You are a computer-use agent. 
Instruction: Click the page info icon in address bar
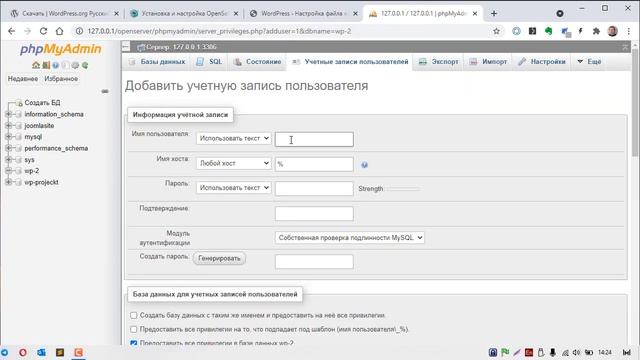pos(80,31)
